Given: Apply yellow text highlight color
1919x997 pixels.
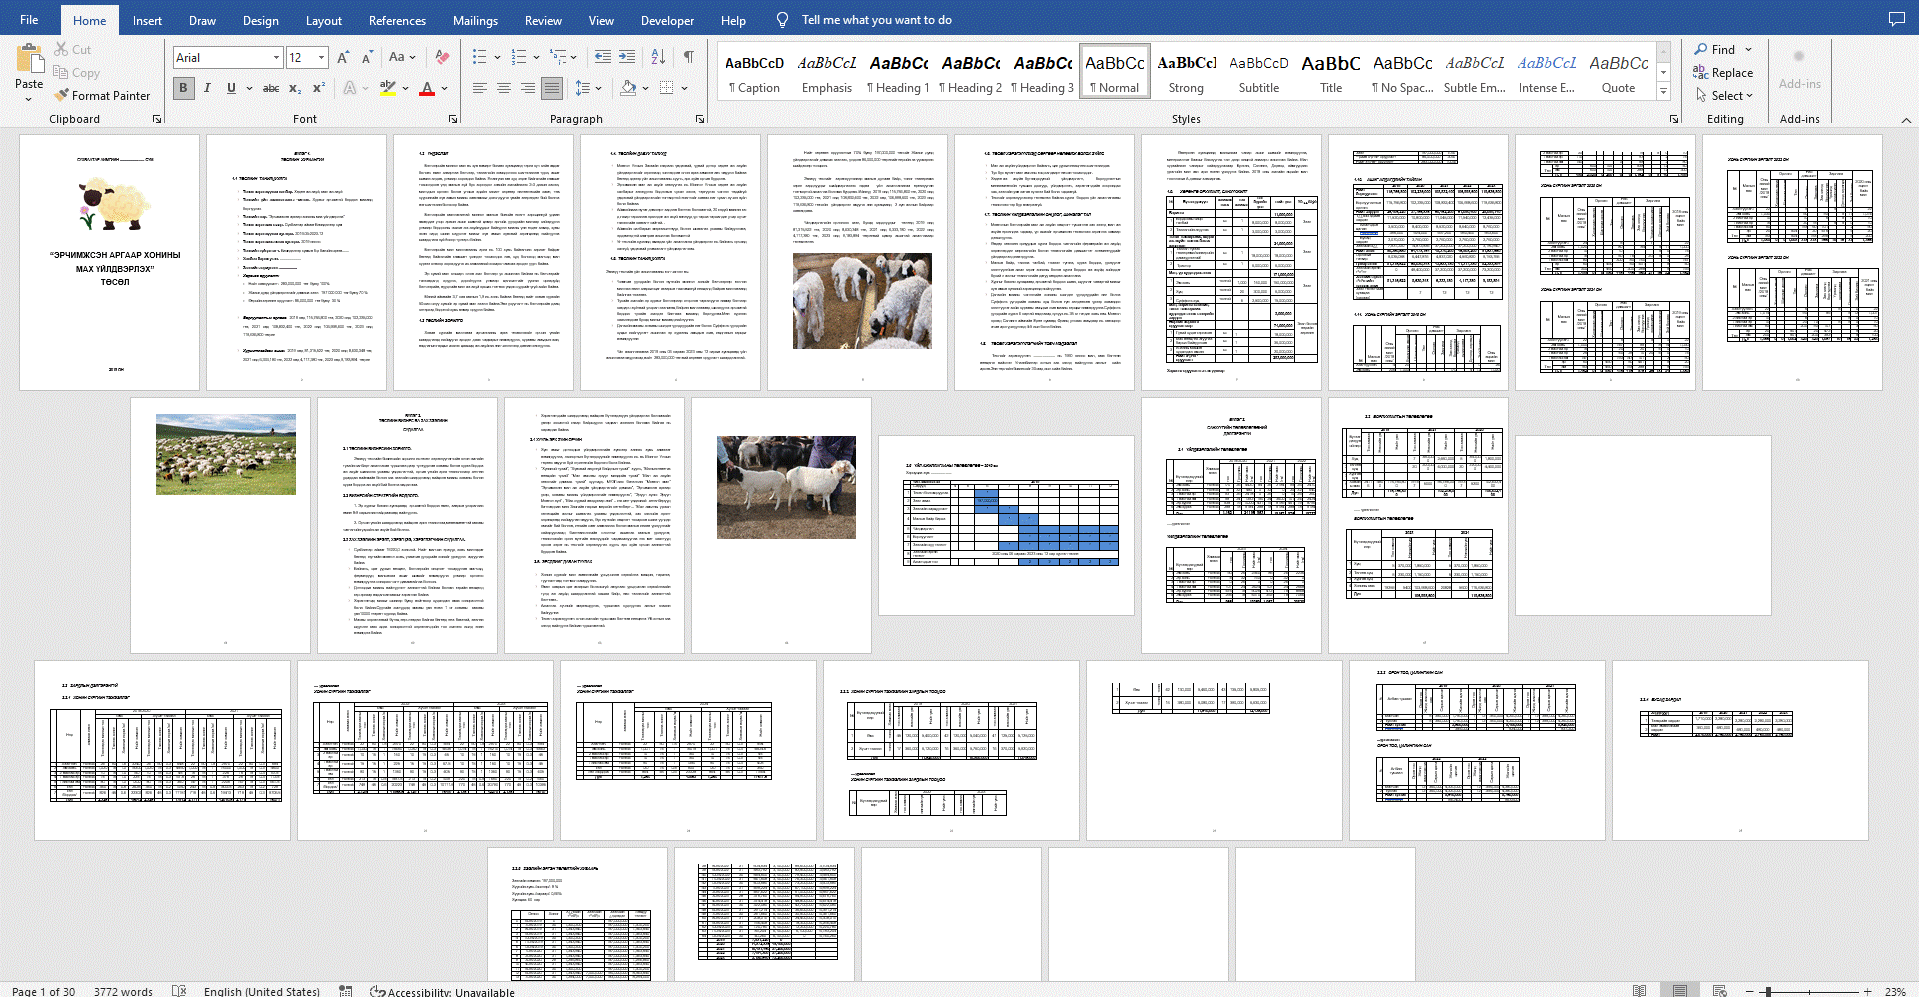Looking at the screenshot, I should (388, 88).
